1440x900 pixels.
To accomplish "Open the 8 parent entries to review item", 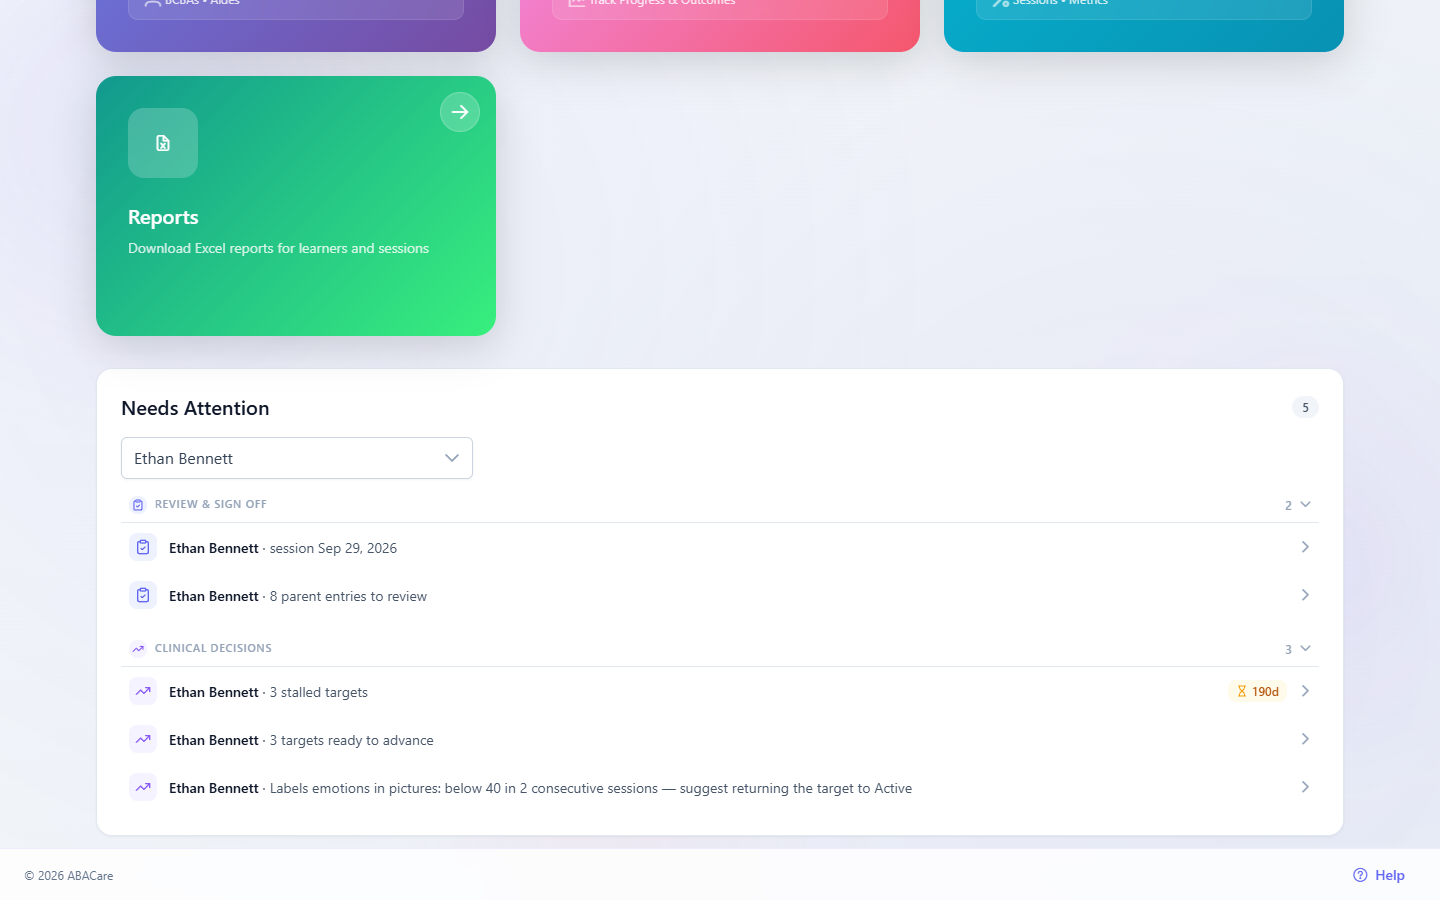I will (720, 596).
